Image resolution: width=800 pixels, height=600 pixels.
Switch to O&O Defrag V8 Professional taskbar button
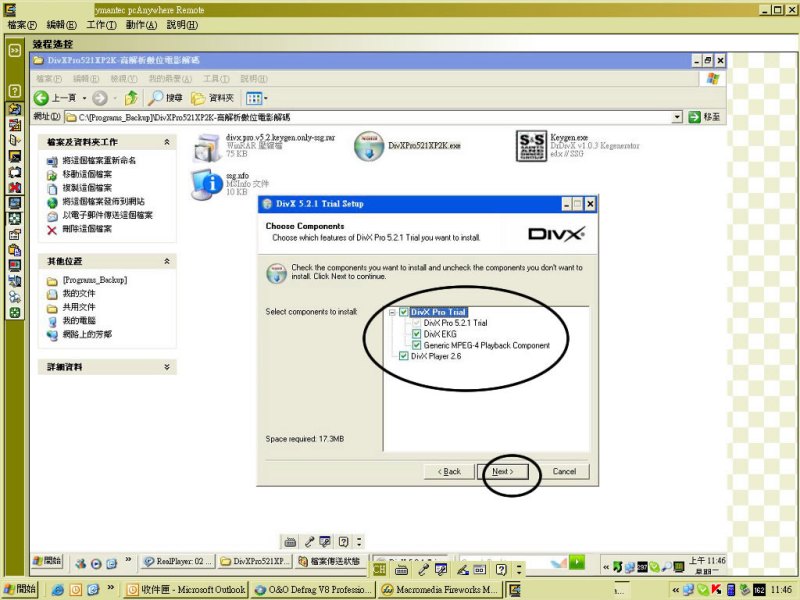pos(313,590)
